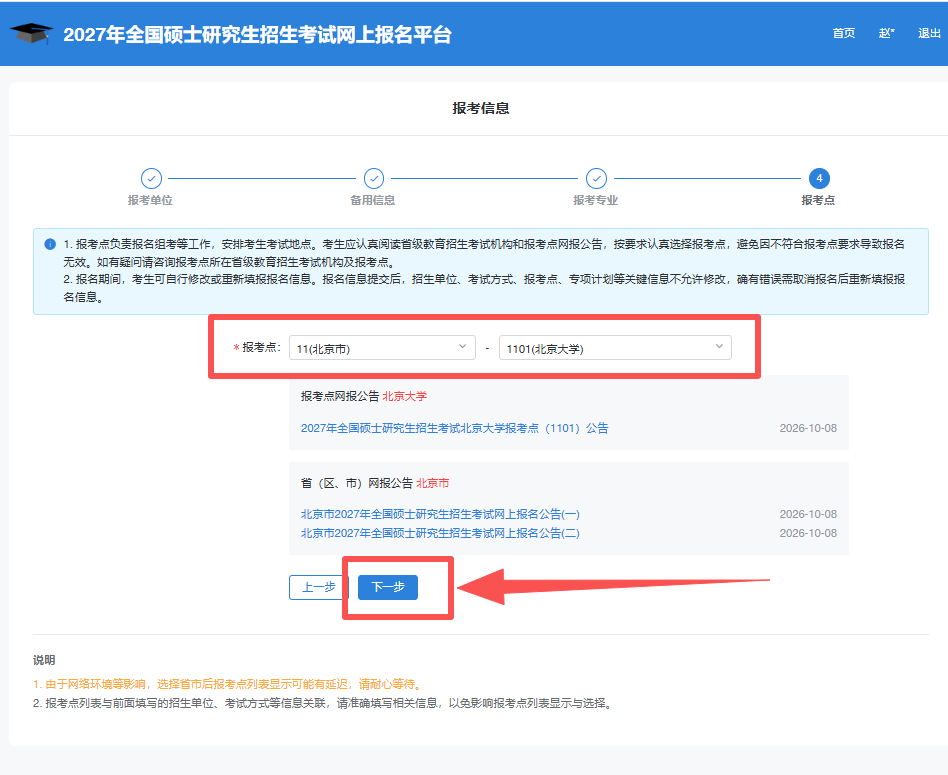Click the blue 下一步 button
This screenshot has width=948, height=775.
click(388, 588)
